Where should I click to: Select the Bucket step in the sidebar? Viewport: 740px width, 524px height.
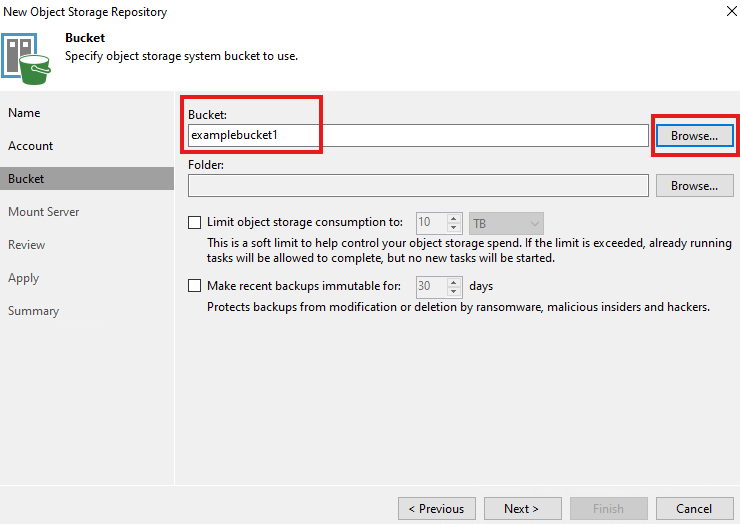click(26, 179)
